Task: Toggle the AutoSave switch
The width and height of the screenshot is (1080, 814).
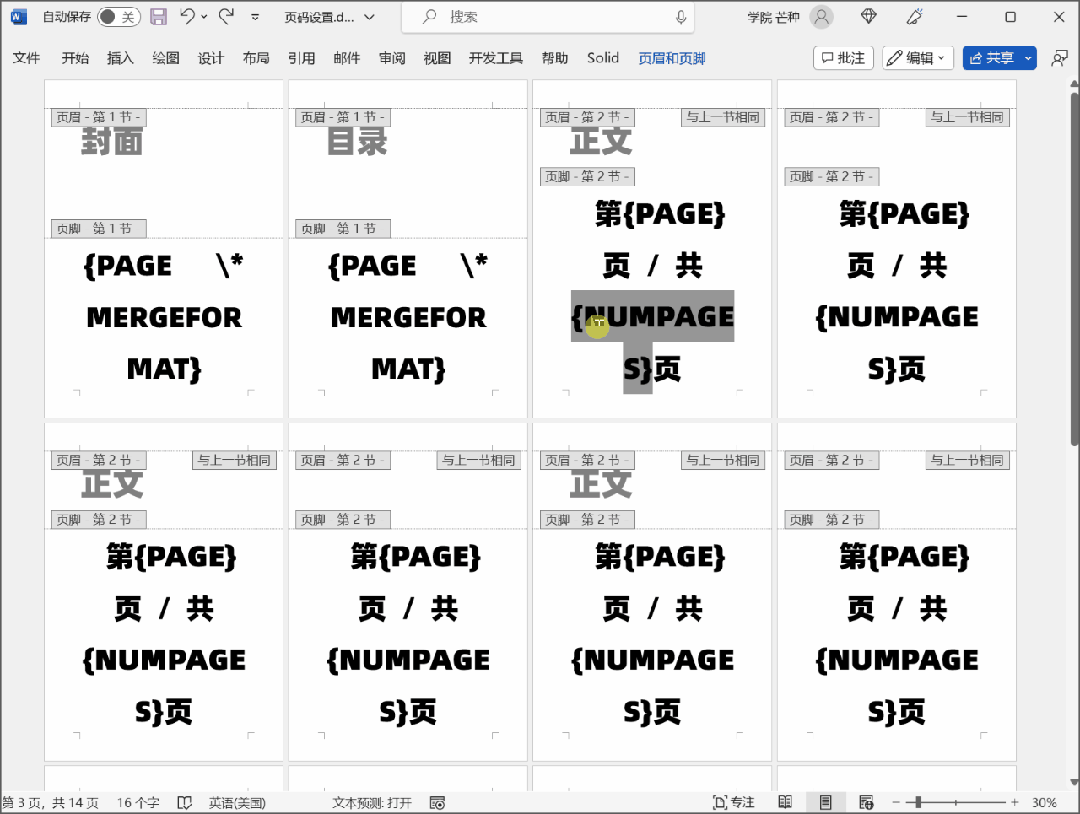Action: [118, 17]
